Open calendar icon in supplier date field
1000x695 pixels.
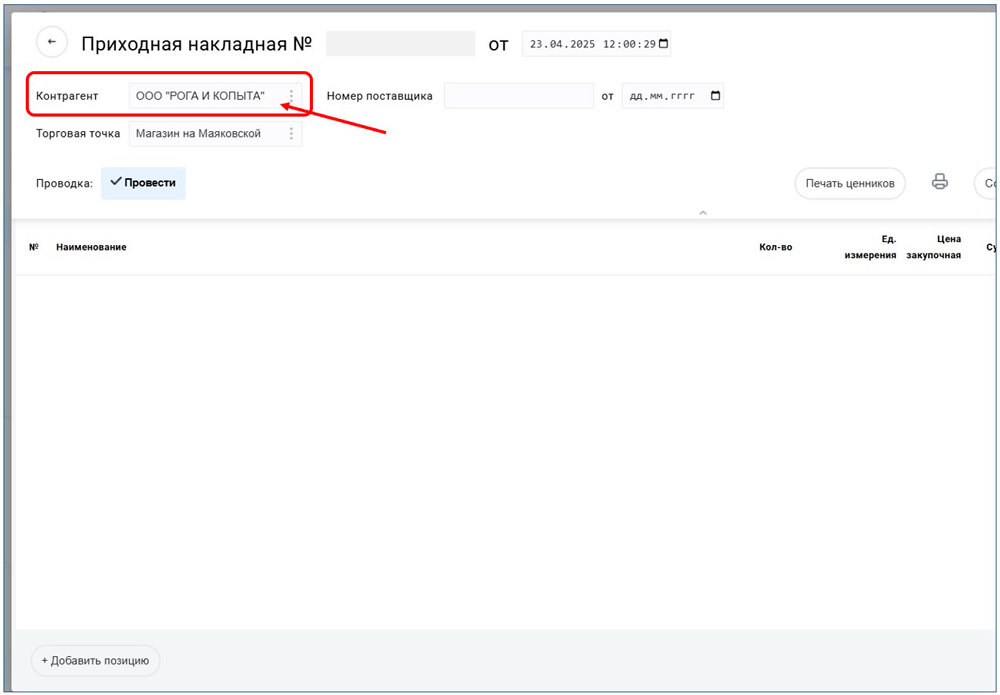[715, 96]
